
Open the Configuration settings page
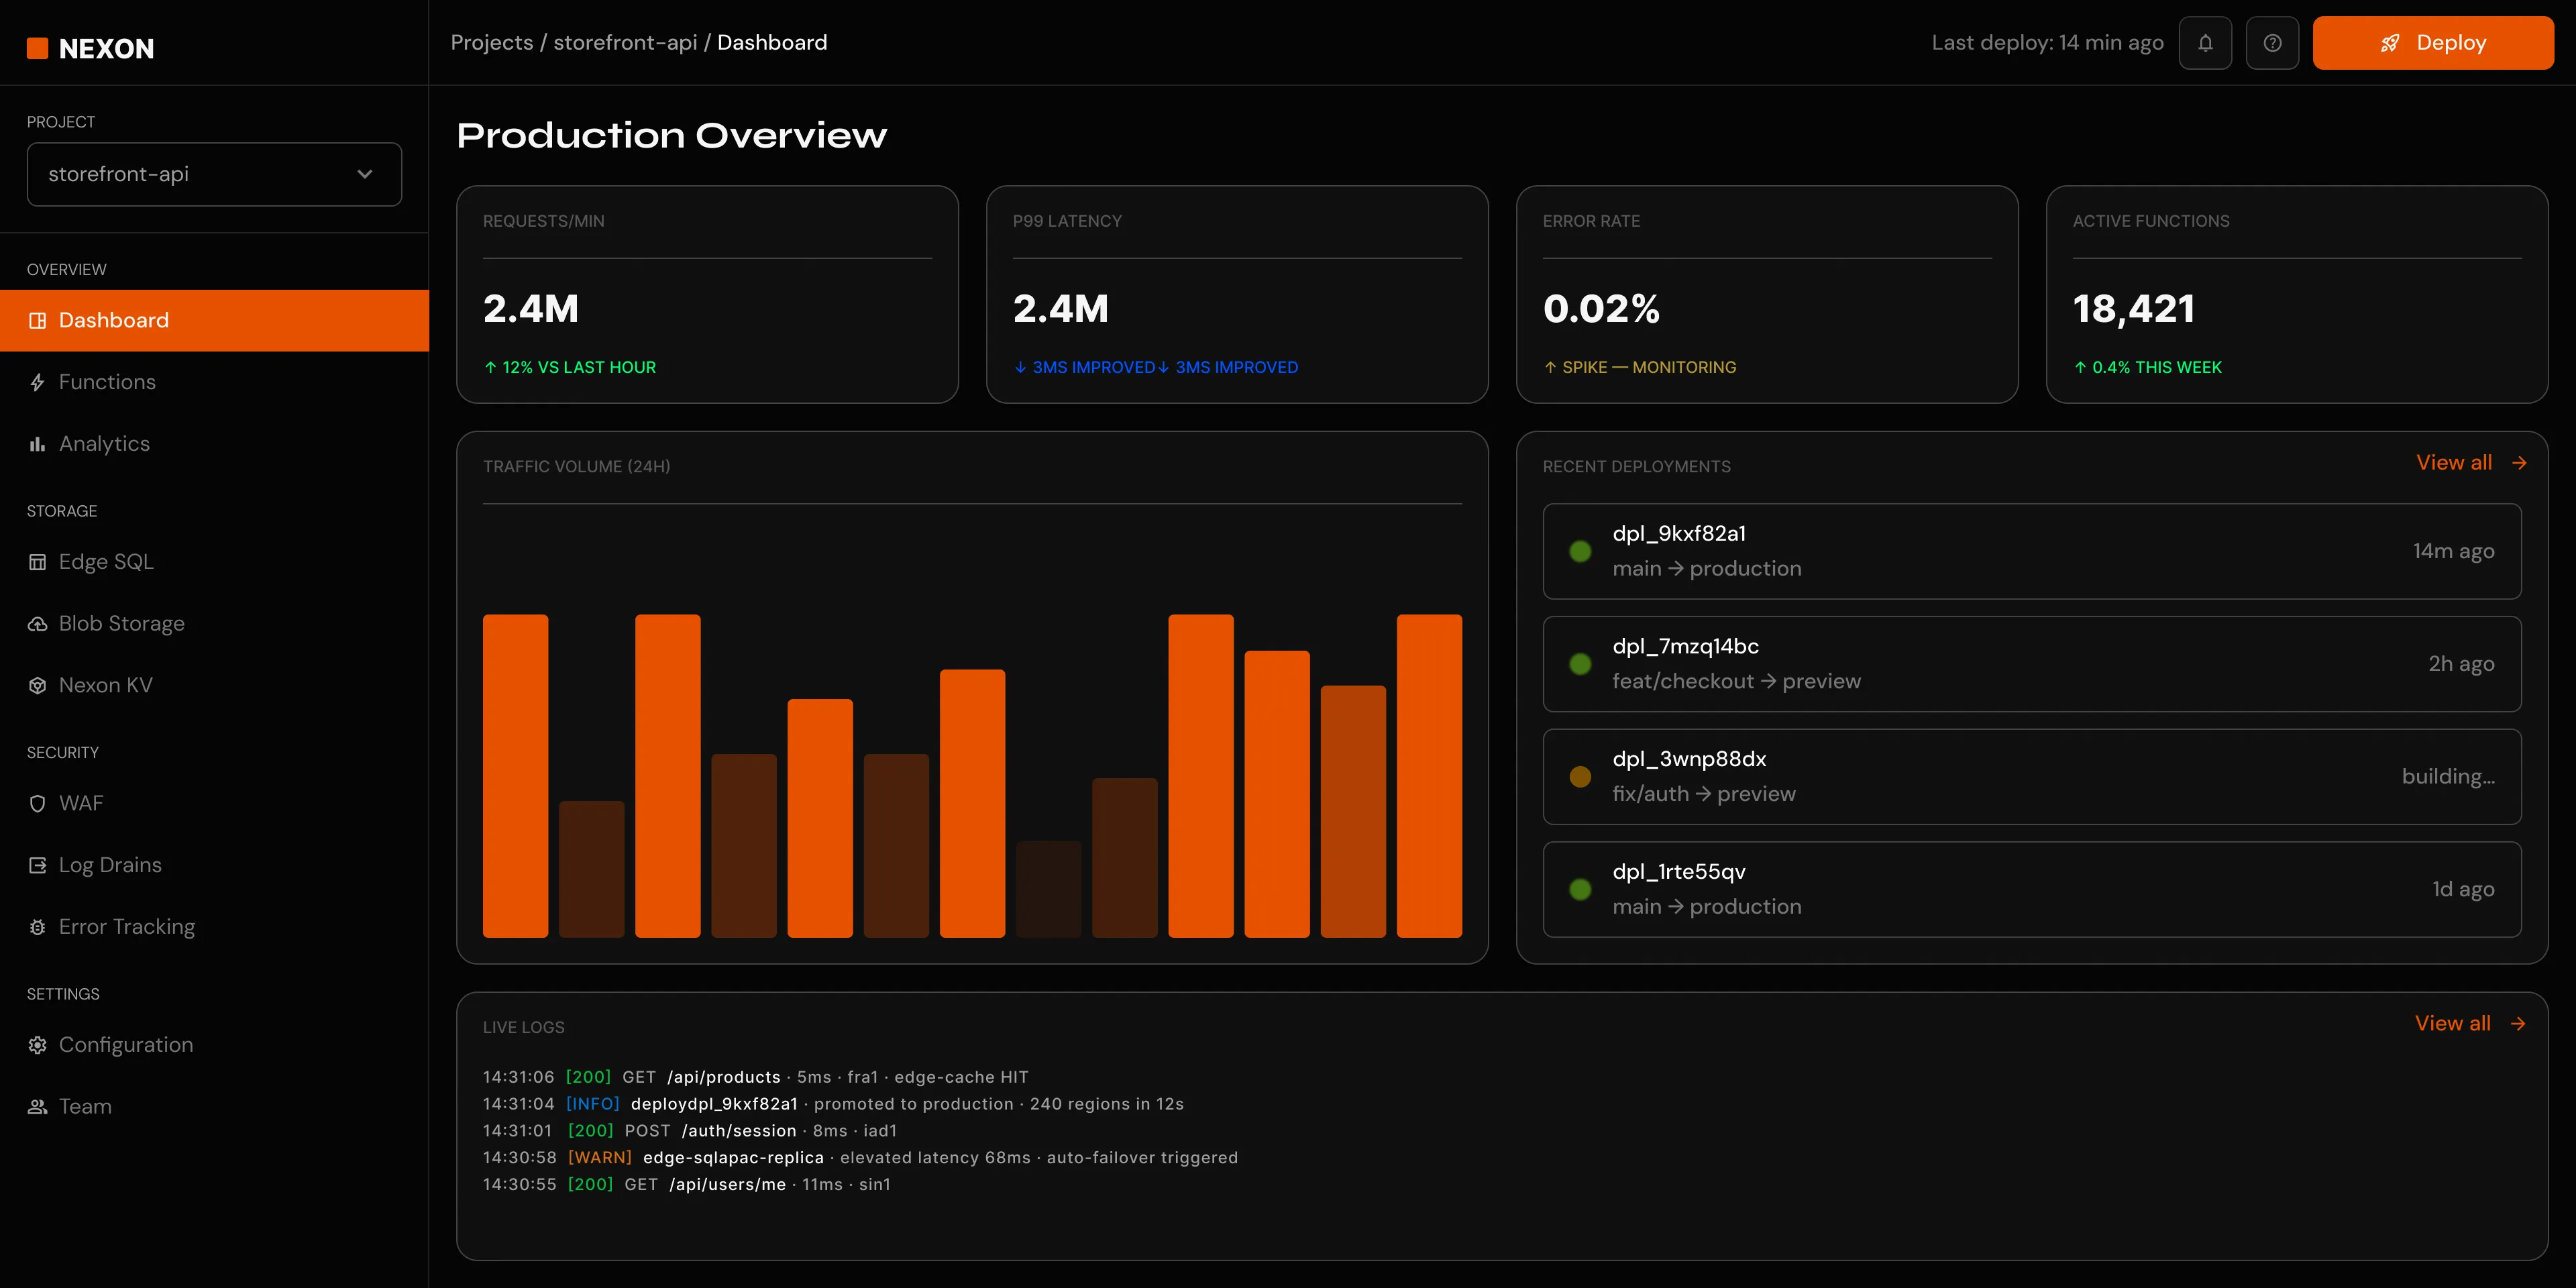(125, 1045)
